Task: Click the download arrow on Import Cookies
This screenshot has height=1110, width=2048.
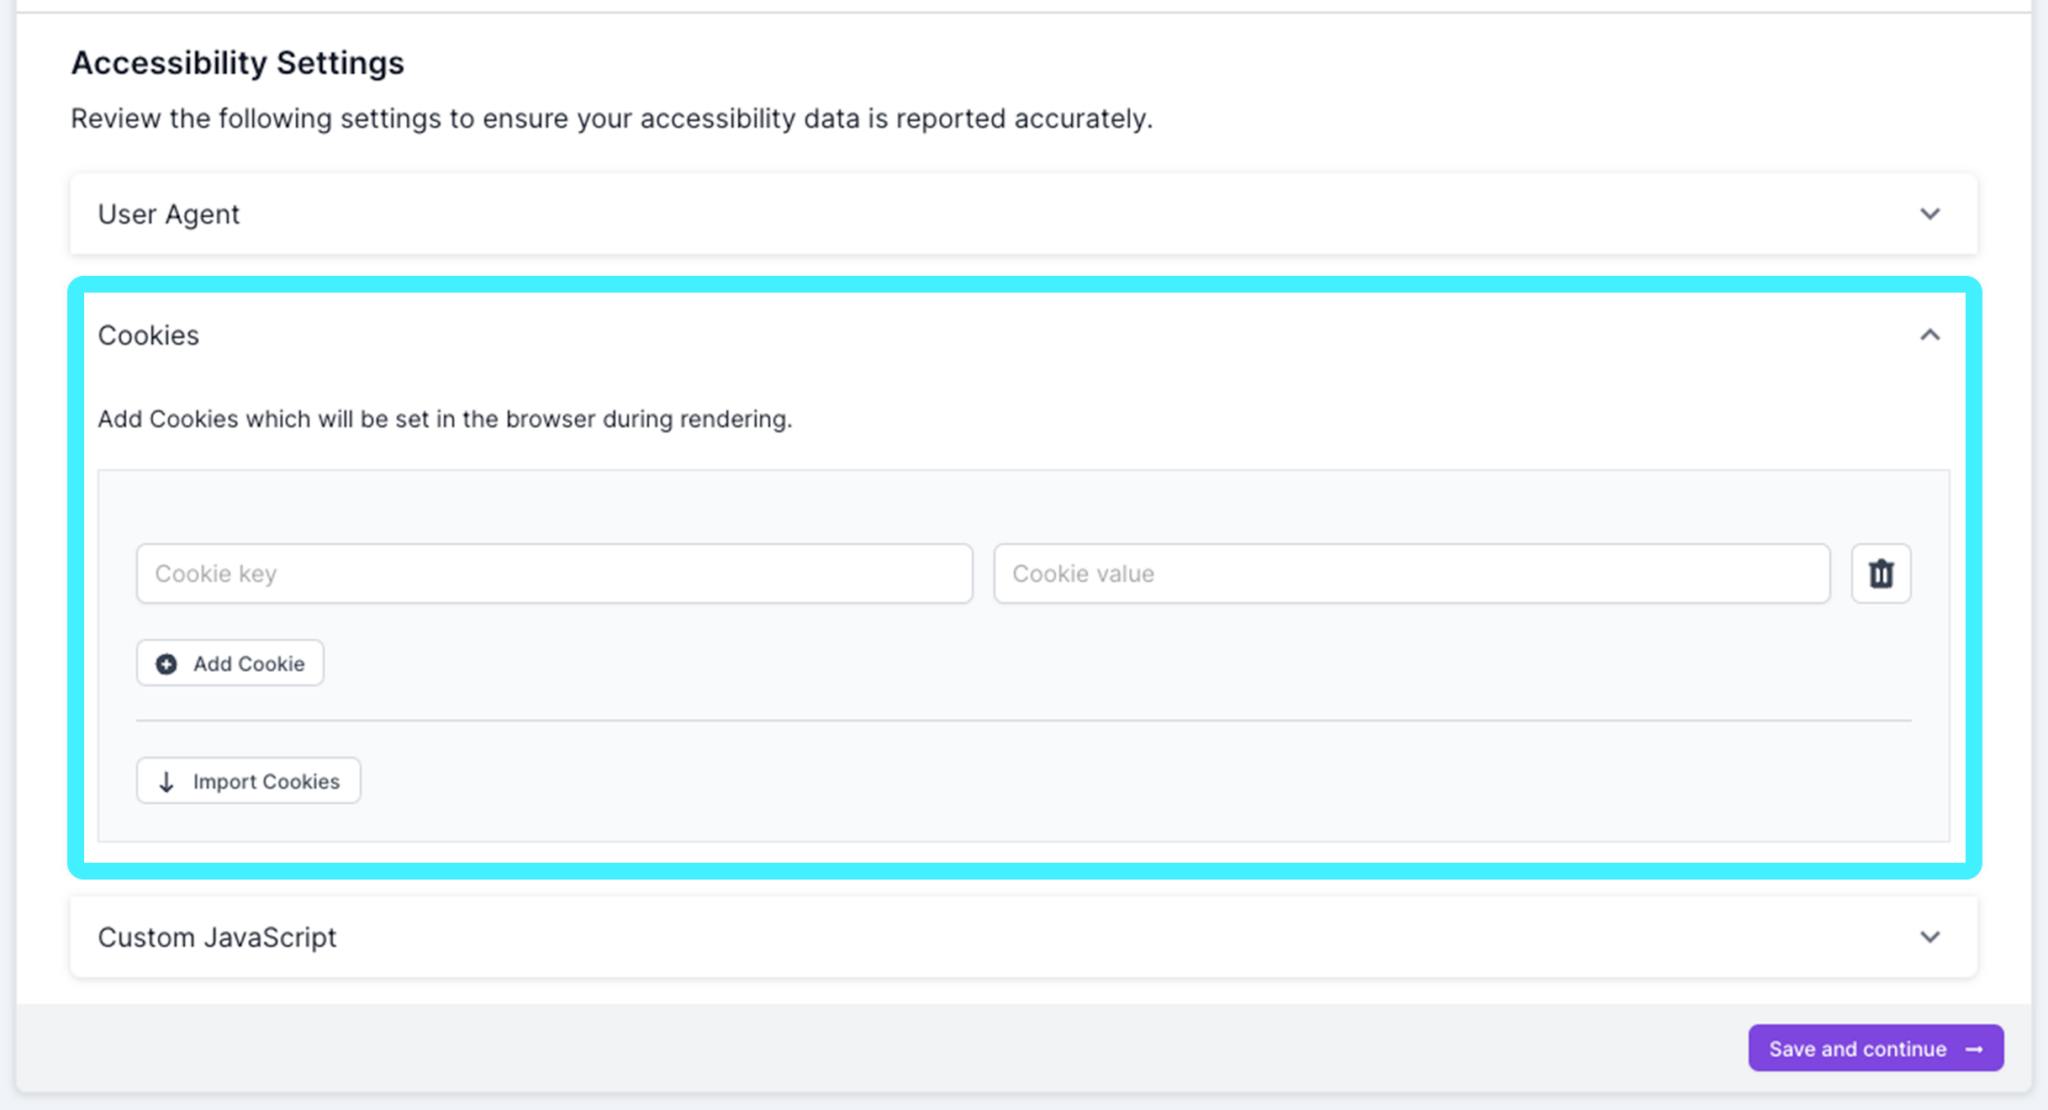Action: coord(166,781)
